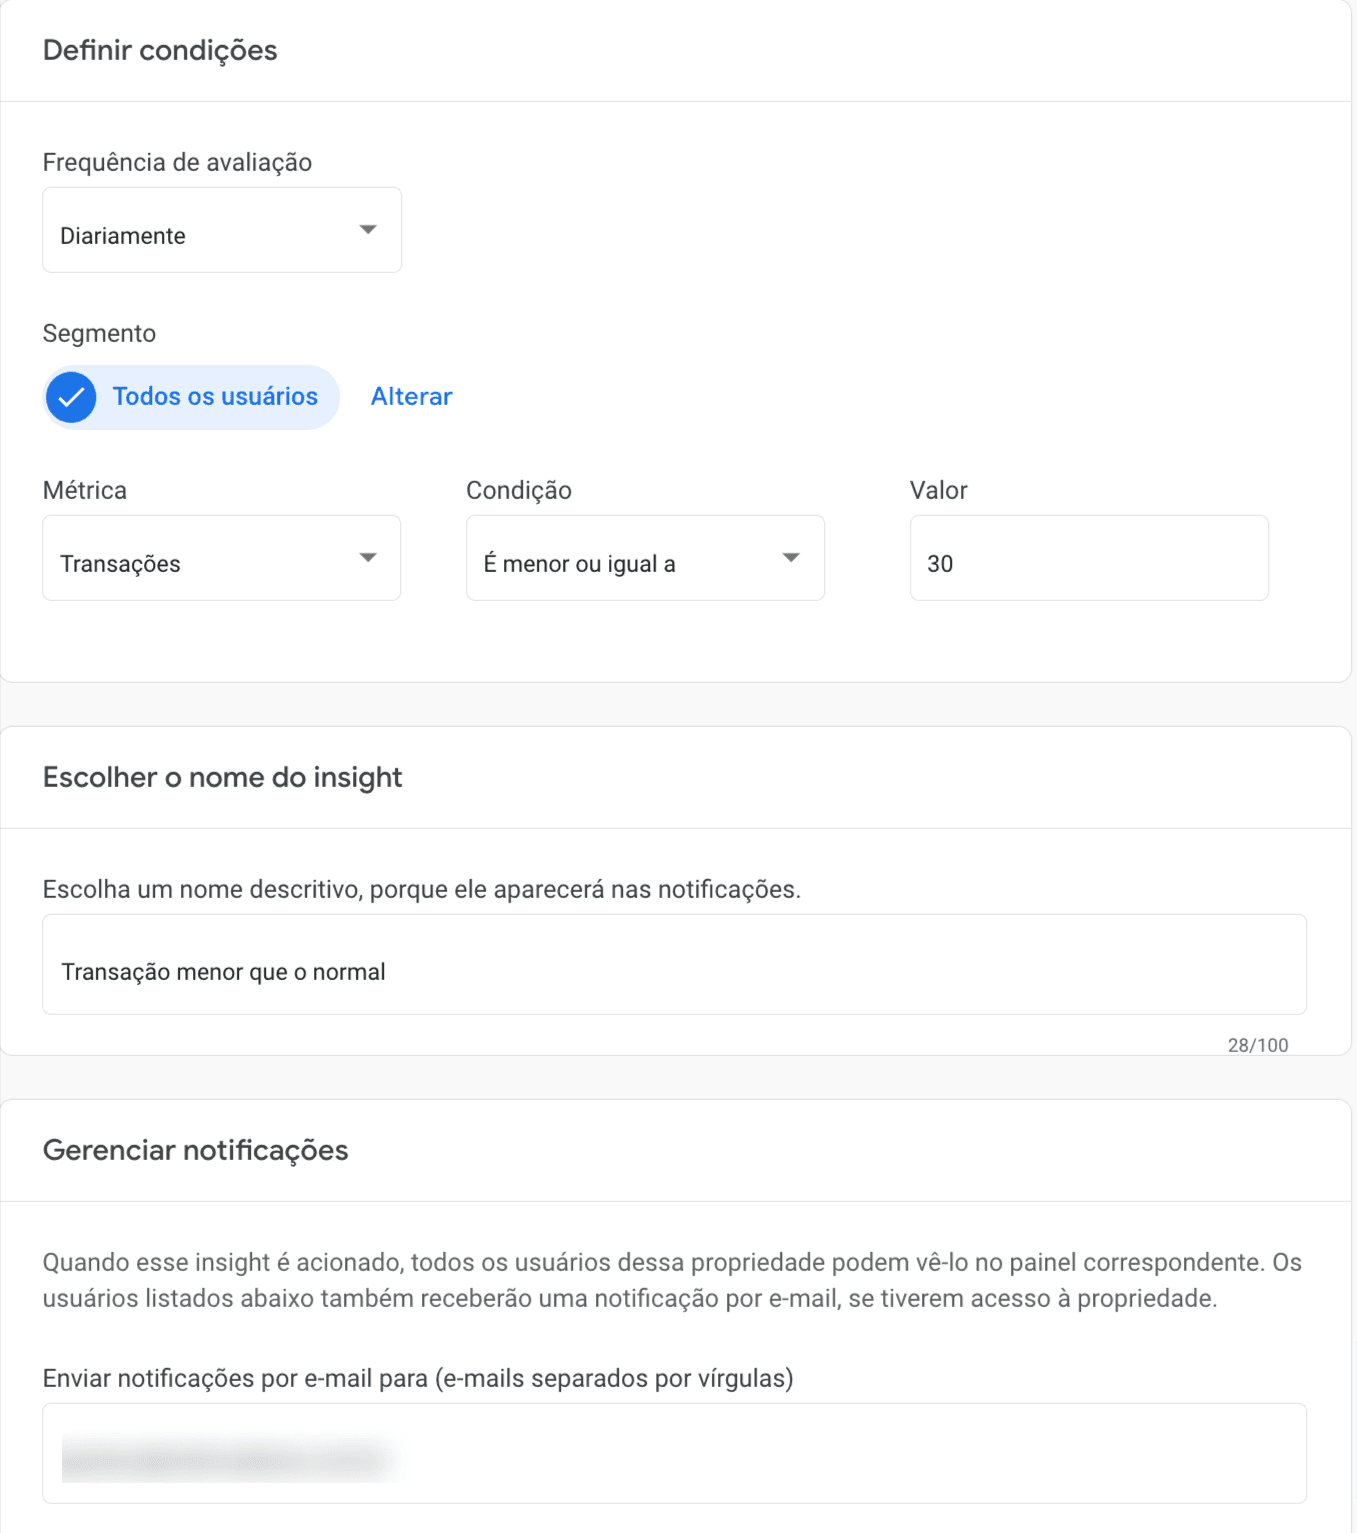
Task: Click the Condição field label
Action: point(518,491)
